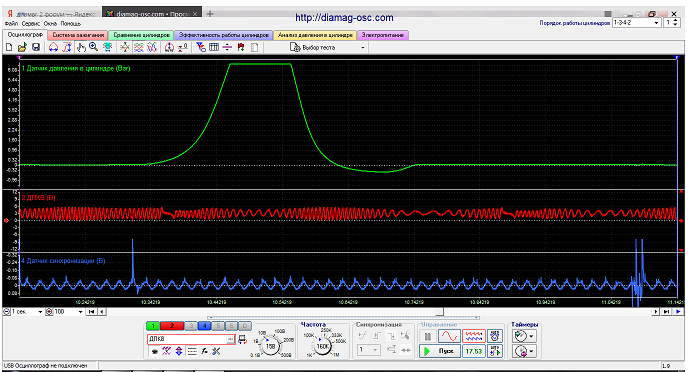The image size is (691, 372).
Task: Switch to Эффективность работы цилиндров tab
Action: click(x=224, y=35)
